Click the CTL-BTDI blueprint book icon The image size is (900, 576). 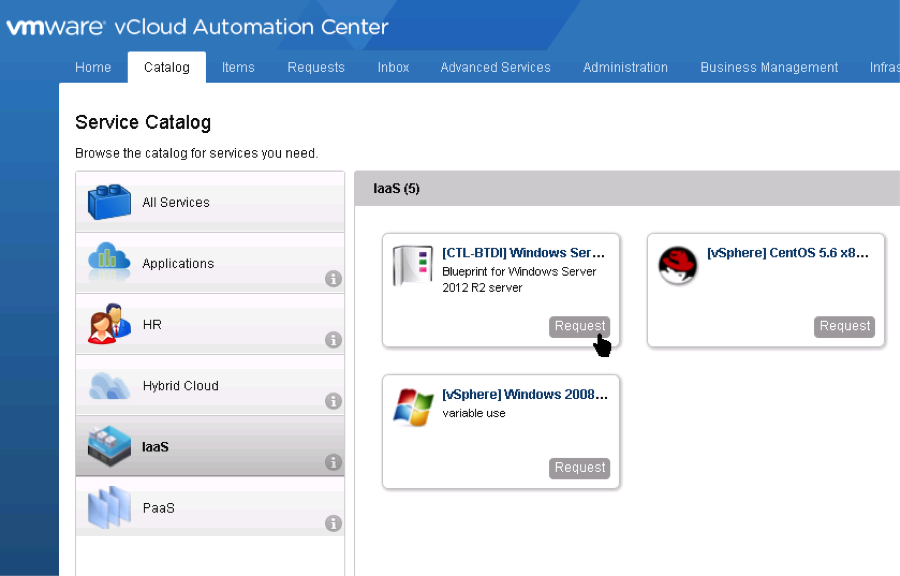pyautogui.click(x=413, y=266)
